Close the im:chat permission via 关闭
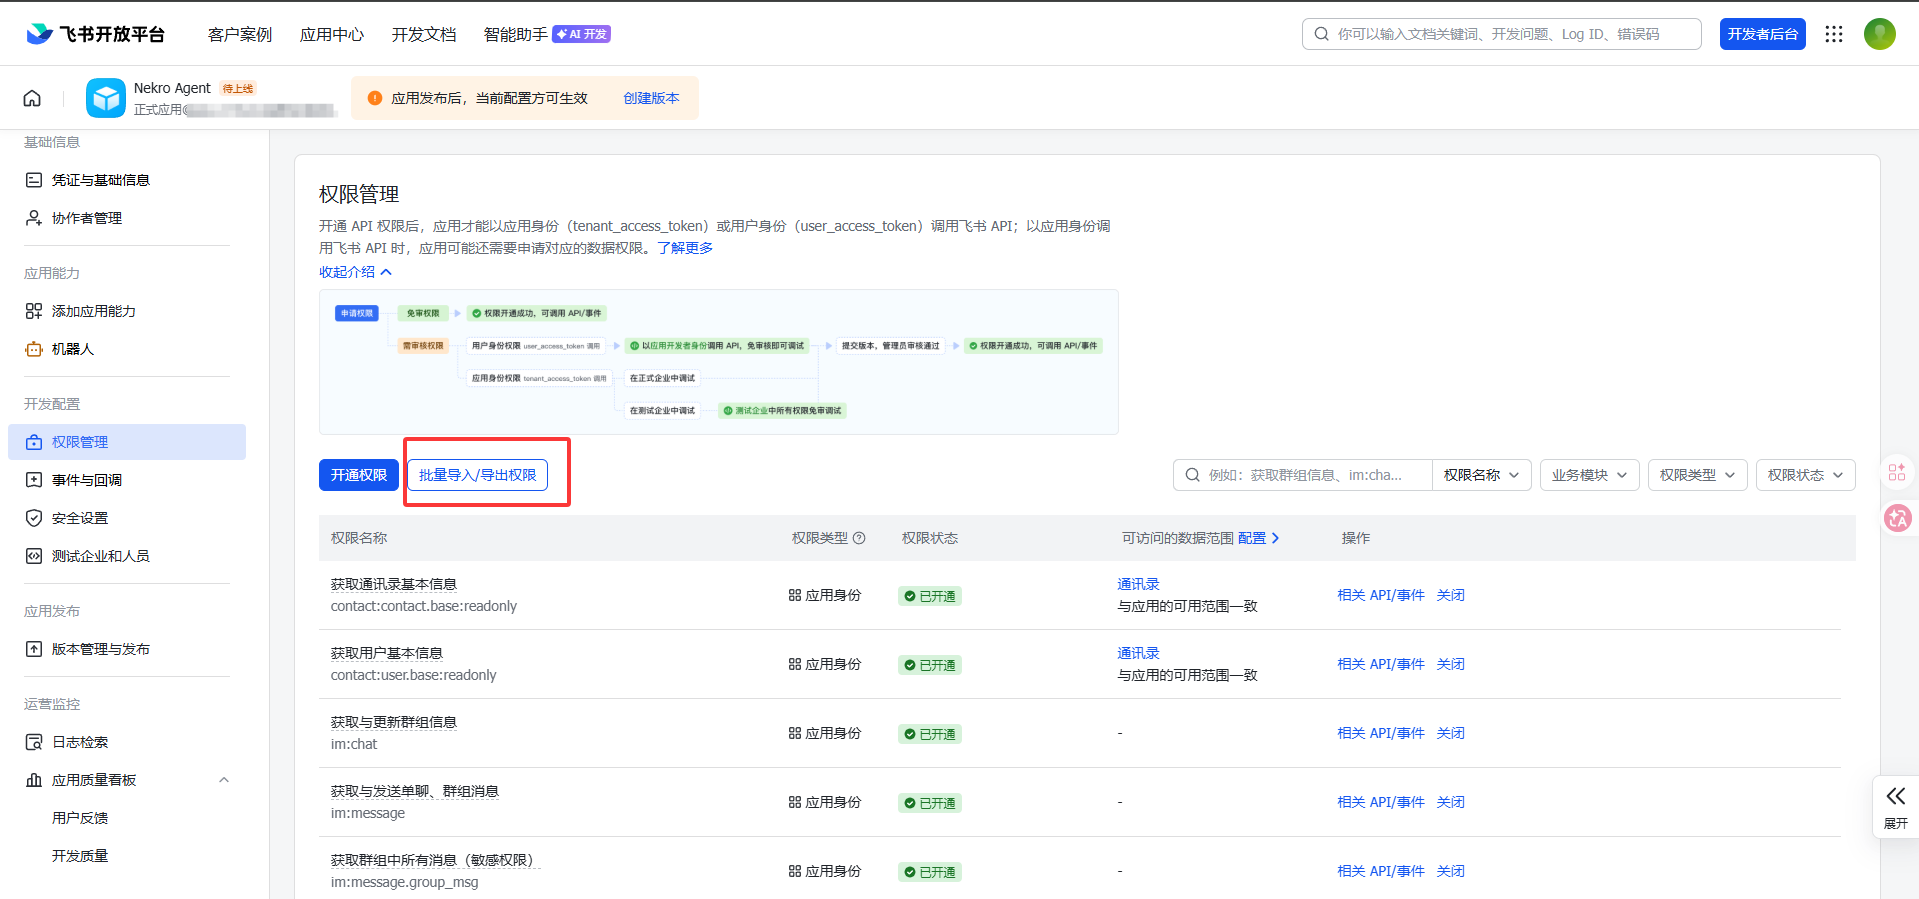Viewport: 1919px width, 899px height. 1450,733
